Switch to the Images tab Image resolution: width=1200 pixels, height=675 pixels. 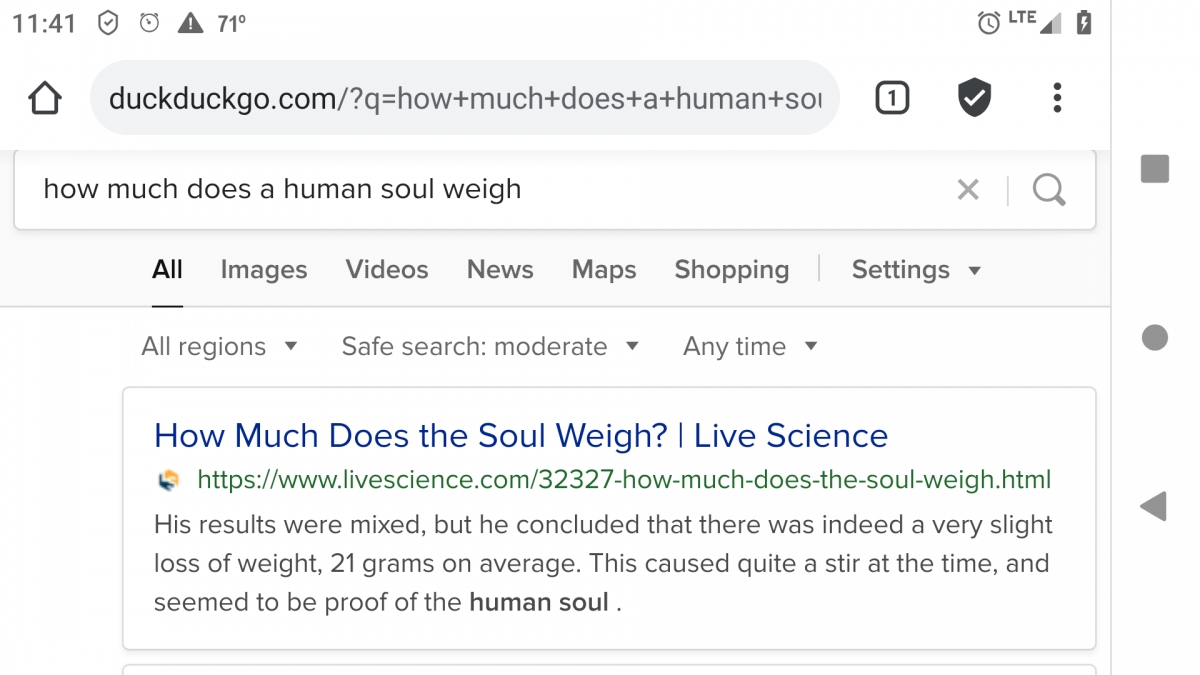264,270
